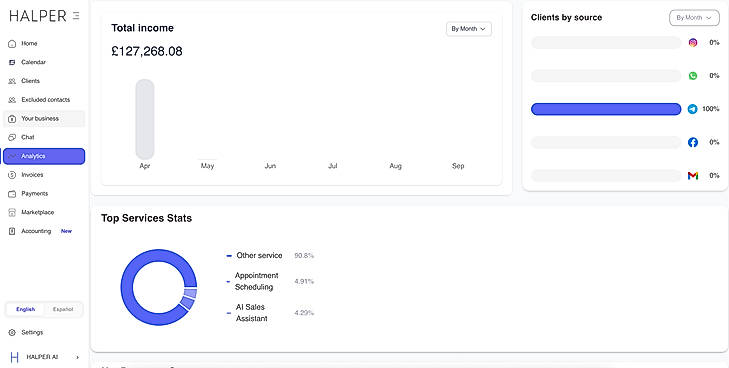Click the Gmail 0% progress bar
729x368 pixels.
(606, 176)
